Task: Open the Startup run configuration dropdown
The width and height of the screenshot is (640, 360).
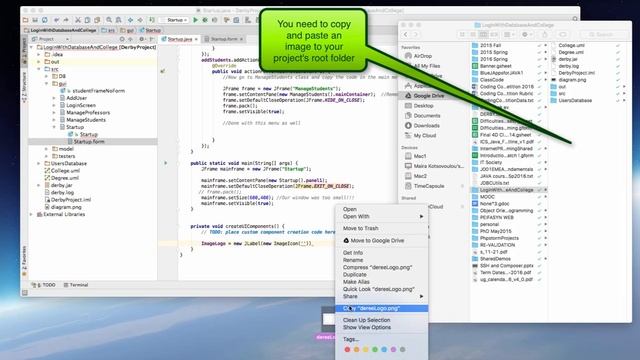Action: pyautogui.click(x=175, y=20)
